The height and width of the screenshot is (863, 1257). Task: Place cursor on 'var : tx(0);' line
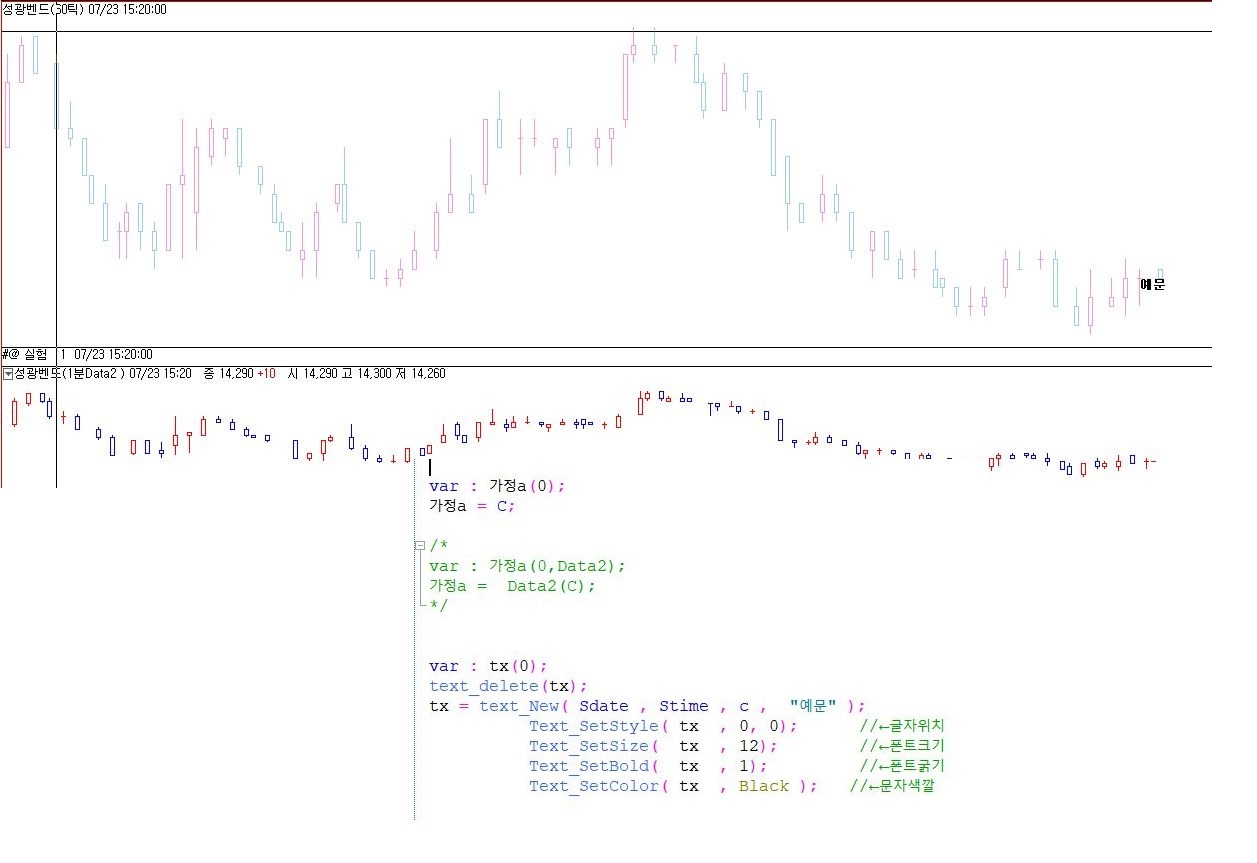pyautogui.click(x=488, y=666)
